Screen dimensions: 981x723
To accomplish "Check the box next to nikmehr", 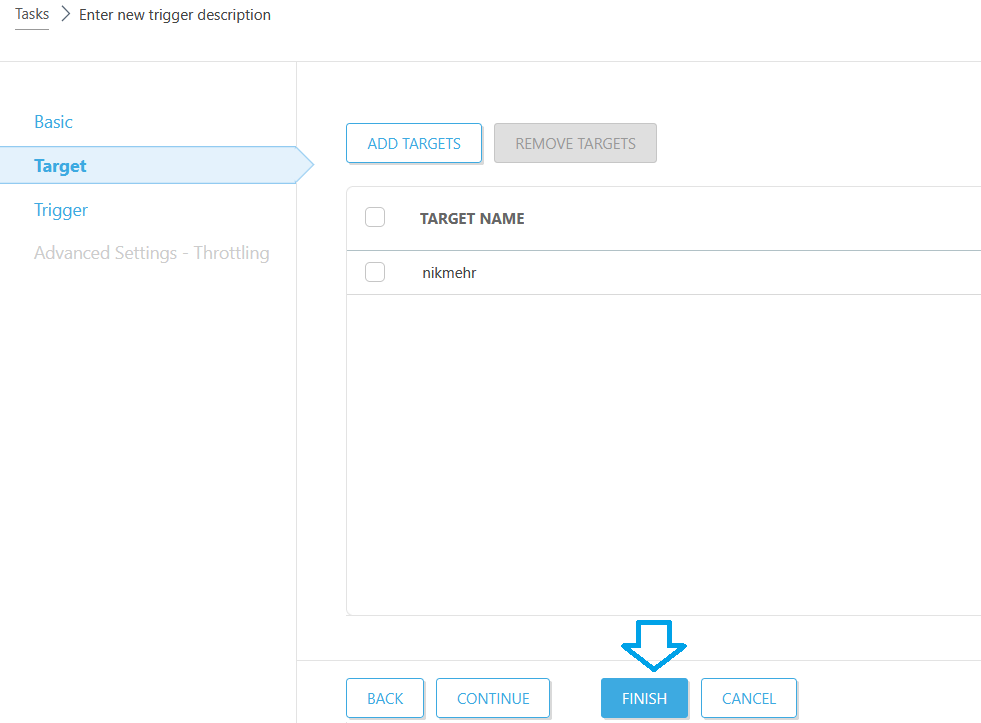I will click(x=375, y=272).
